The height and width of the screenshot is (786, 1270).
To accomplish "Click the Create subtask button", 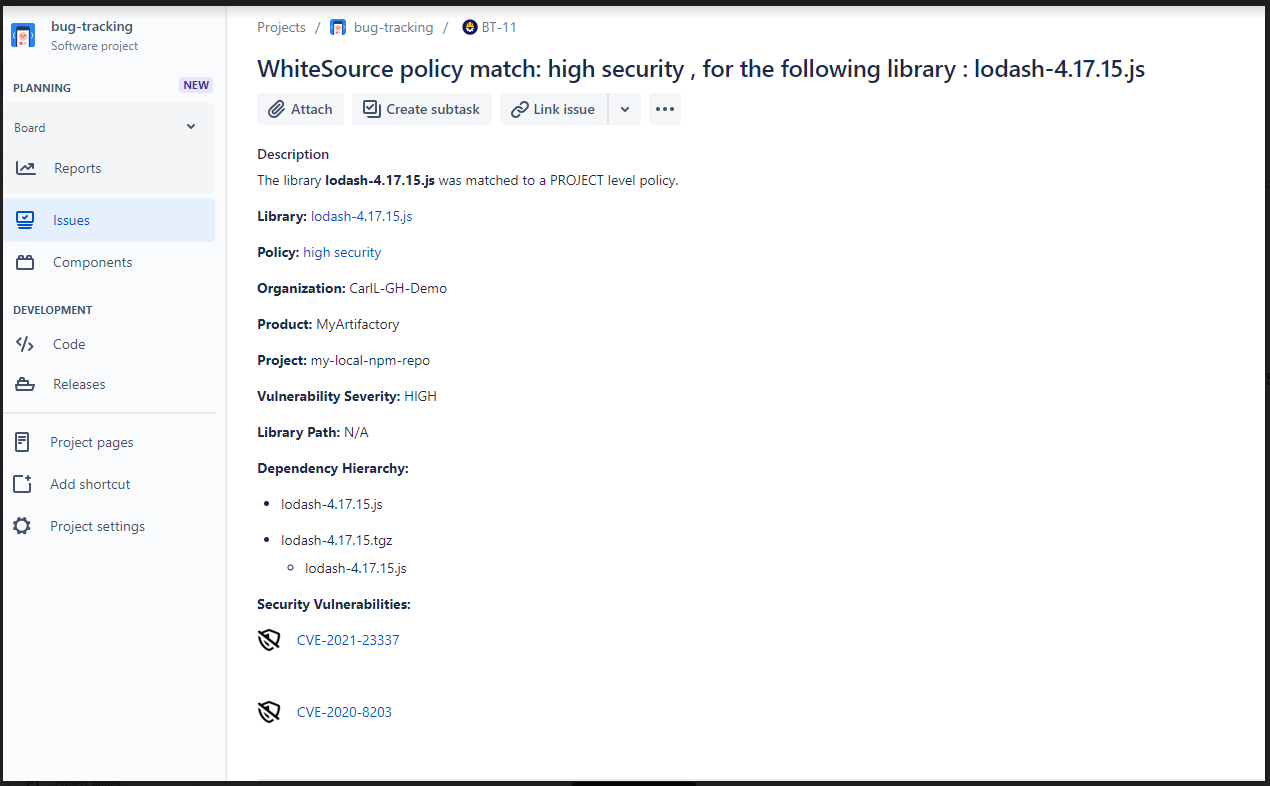I will pyautogui.click(x=421, y=109).
